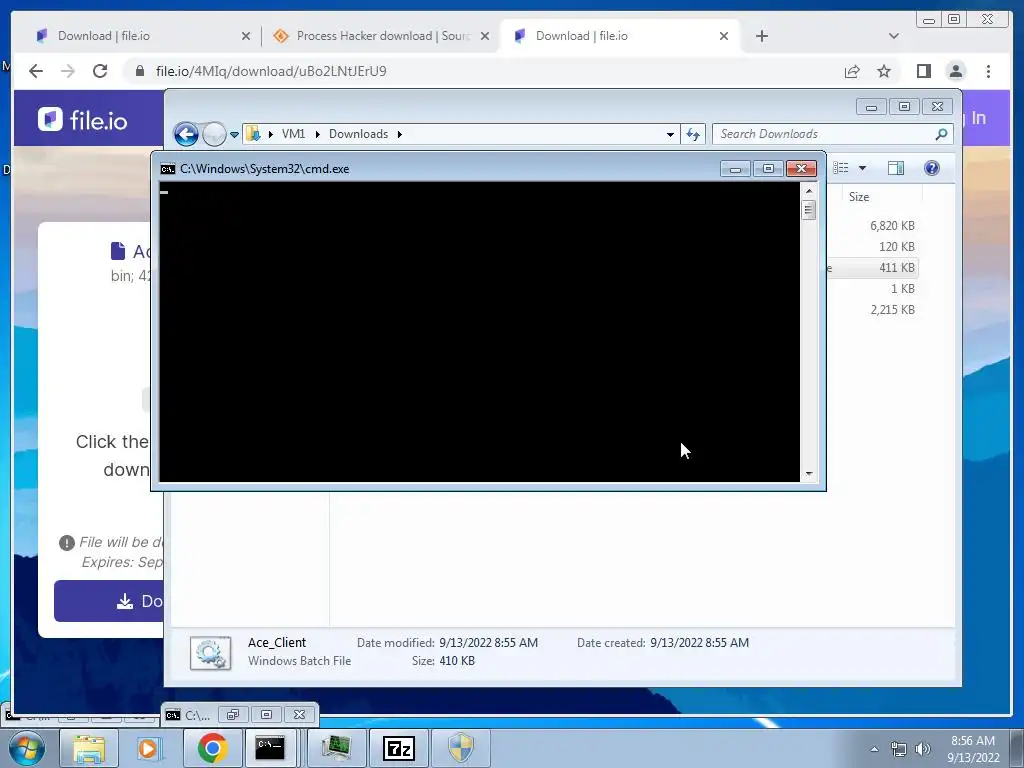Change view with Explorer view icon

841,168
